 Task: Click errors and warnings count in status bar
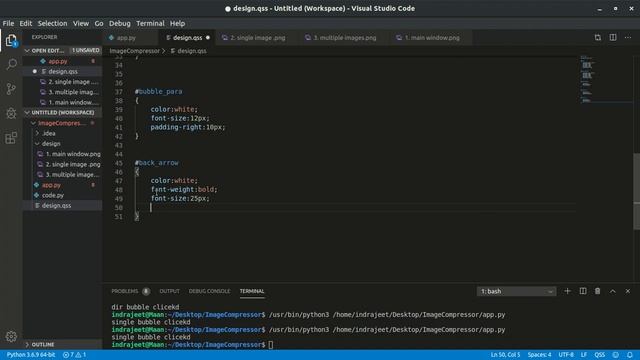74,355
